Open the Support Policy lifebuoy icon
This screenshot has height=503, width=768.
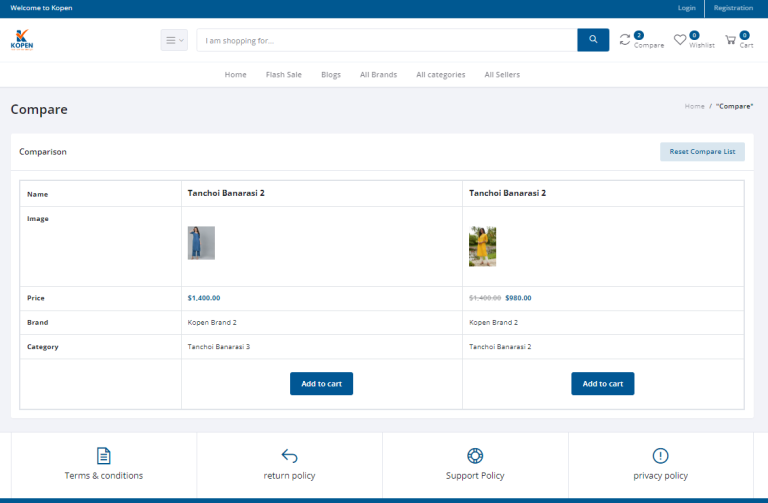[x=475, y=456]
